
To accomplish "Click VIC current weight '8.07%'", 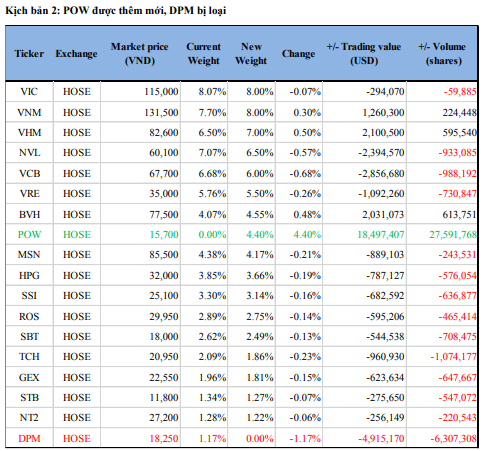I will click(x=212, y=92).
